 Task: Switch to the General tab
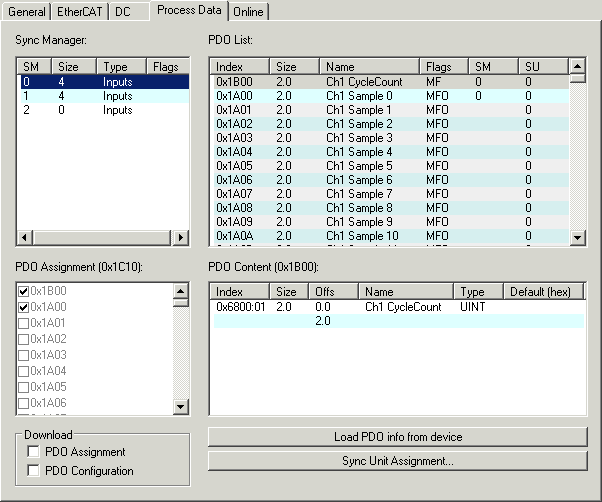coord(26,12)
